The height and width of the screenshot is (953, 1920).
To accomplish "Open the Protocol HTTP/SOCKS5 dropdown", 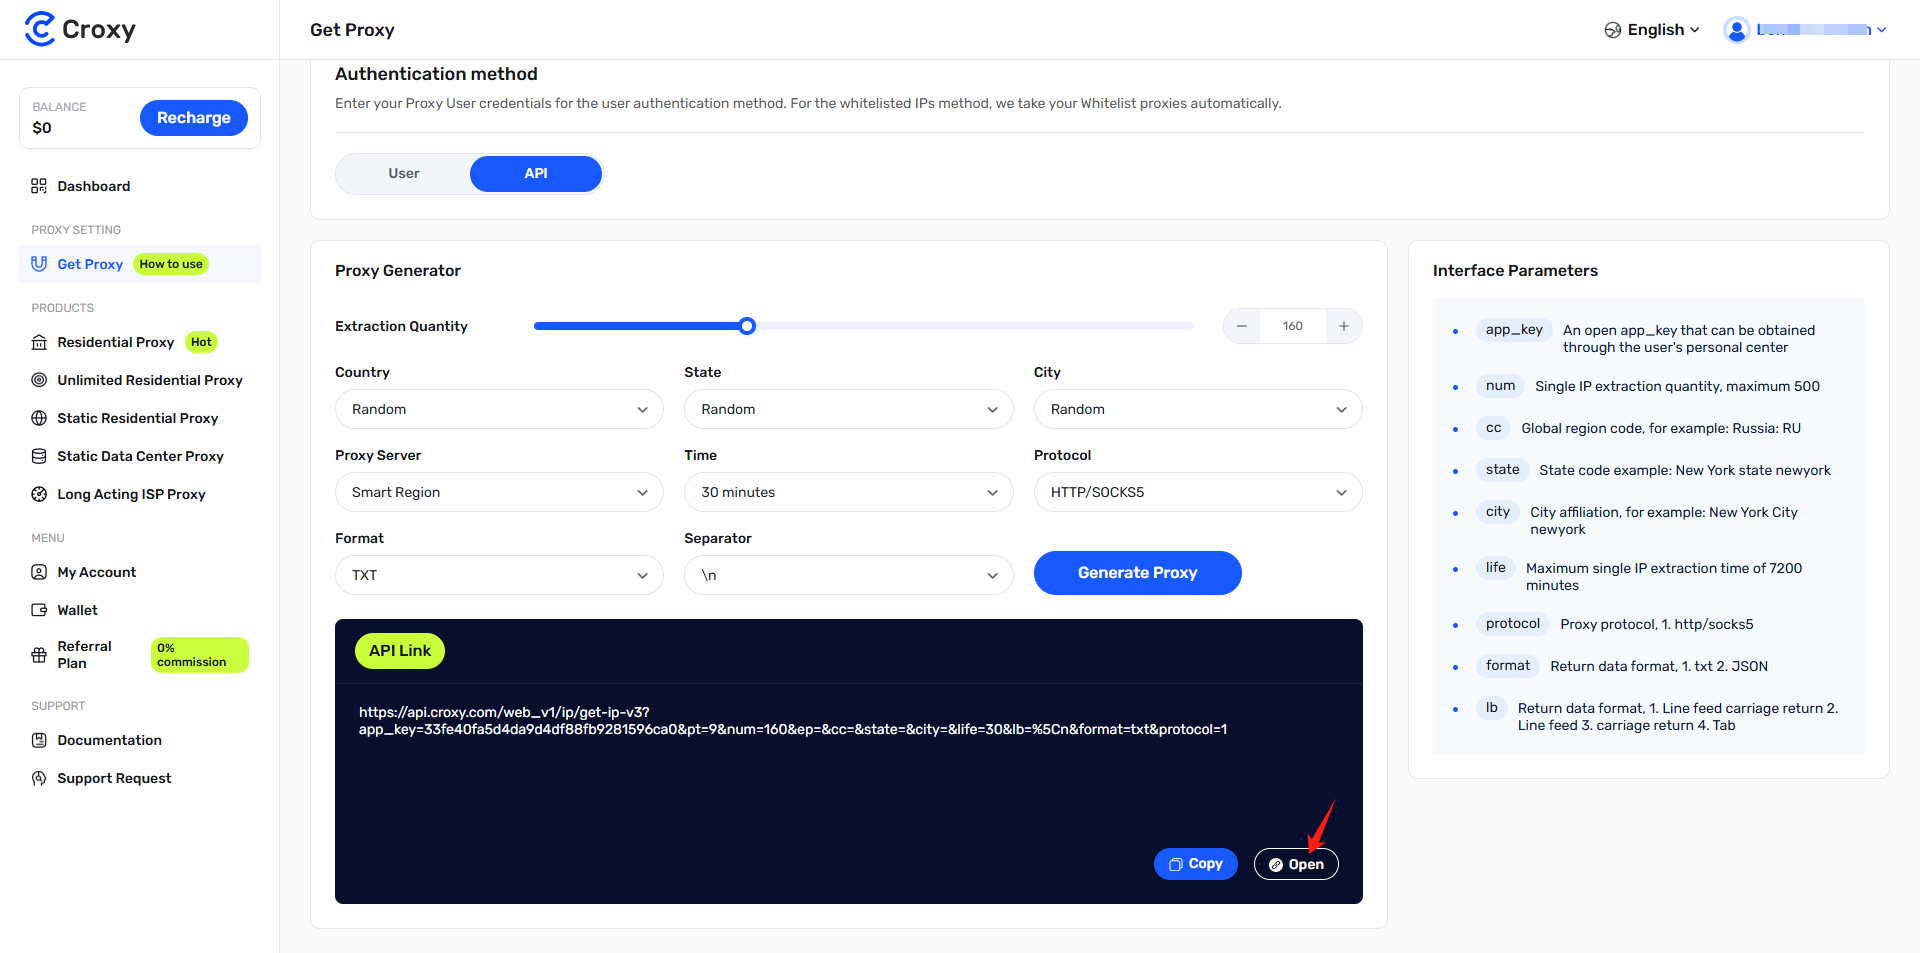I will point(1198,492).
